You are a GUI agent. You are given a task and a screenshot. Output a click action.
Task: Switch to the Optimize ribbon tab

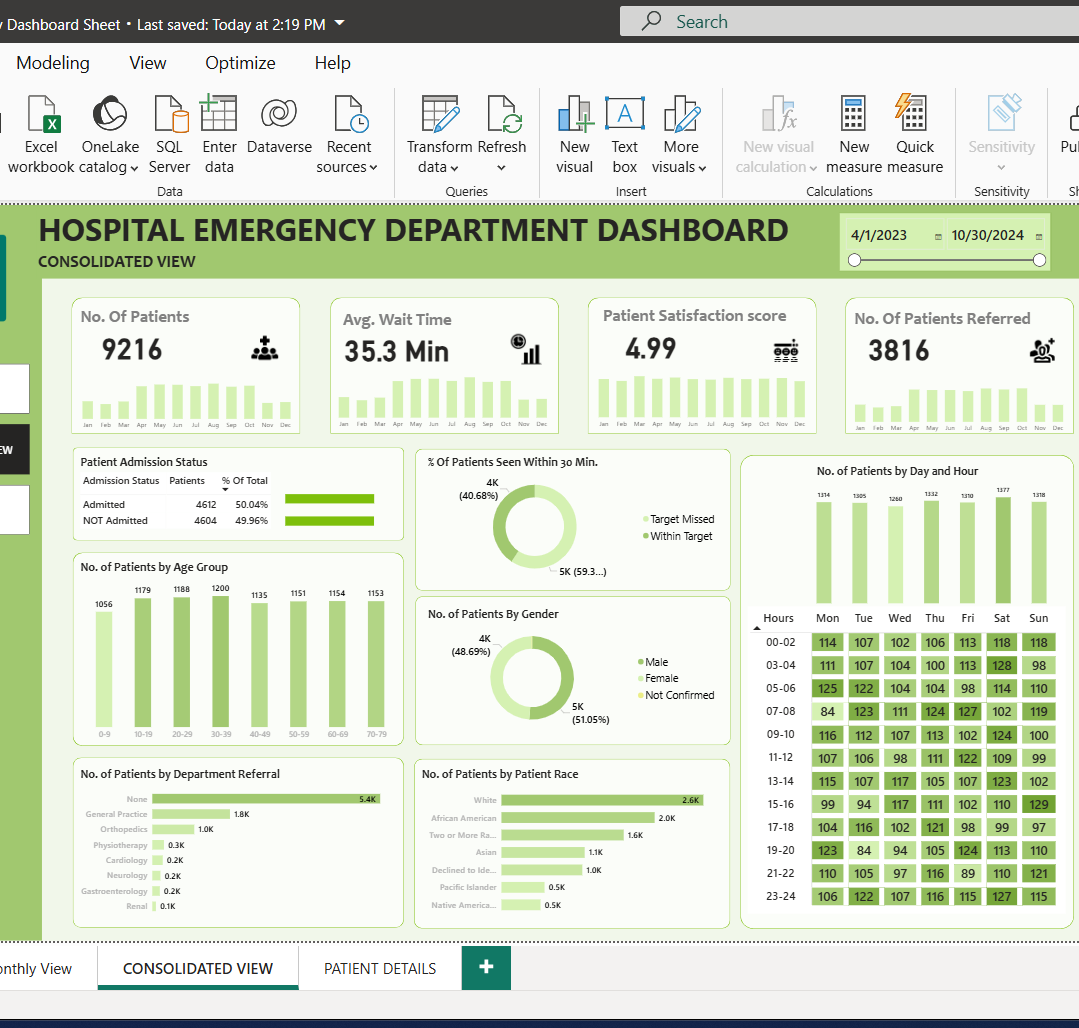coord(240,63)
